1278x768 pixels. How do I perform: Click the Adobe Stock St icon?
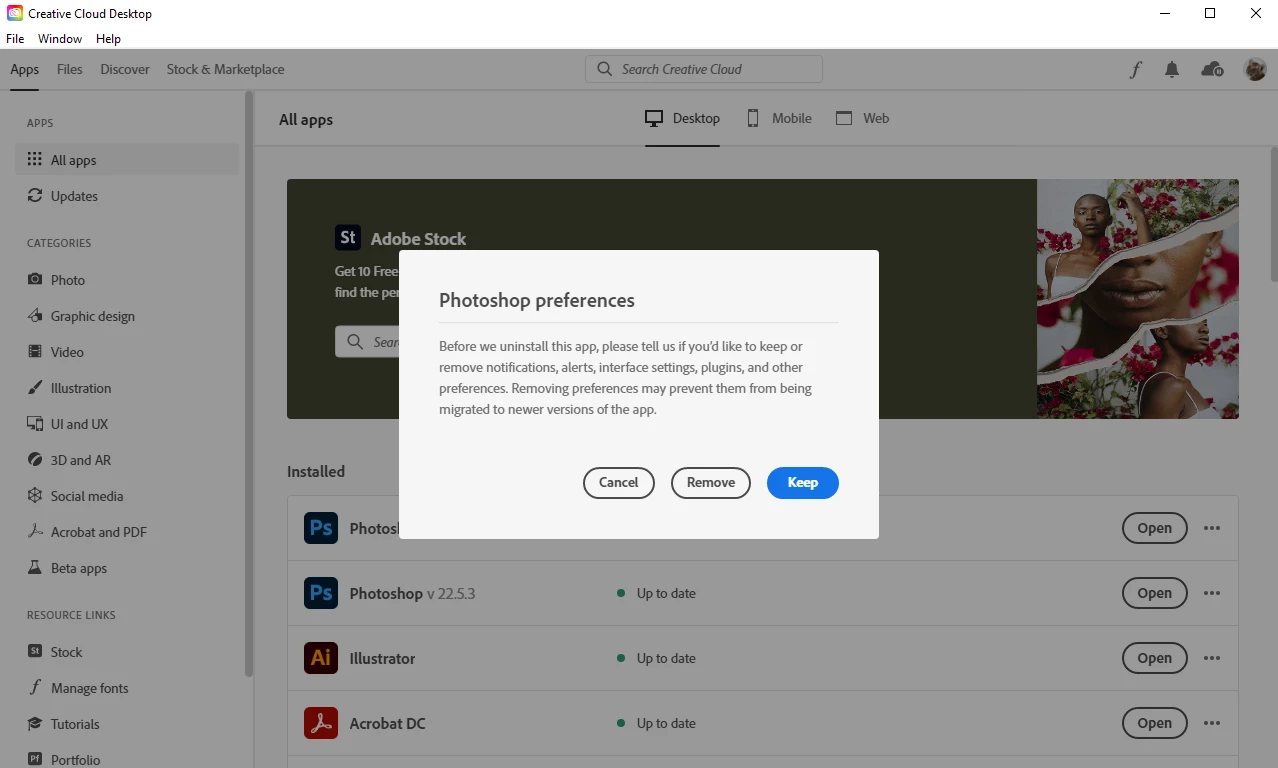348,237
